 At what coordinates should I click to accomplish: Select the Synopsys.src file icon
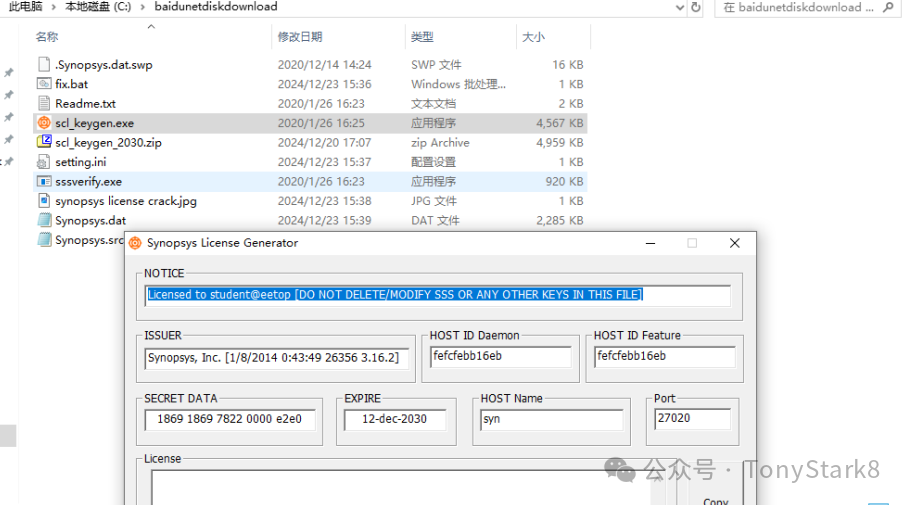(44, 240)
